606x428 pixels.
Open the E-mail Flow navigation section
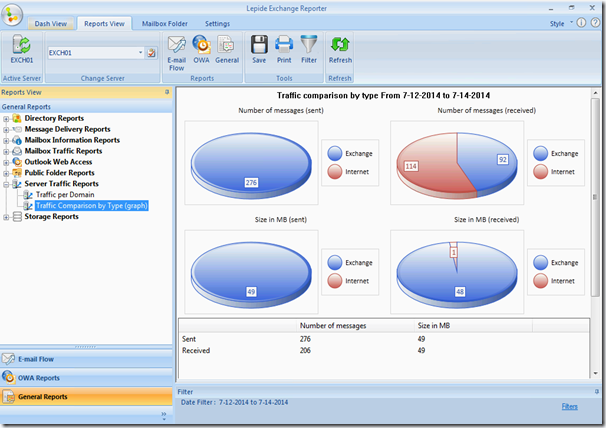pos(86,359)
